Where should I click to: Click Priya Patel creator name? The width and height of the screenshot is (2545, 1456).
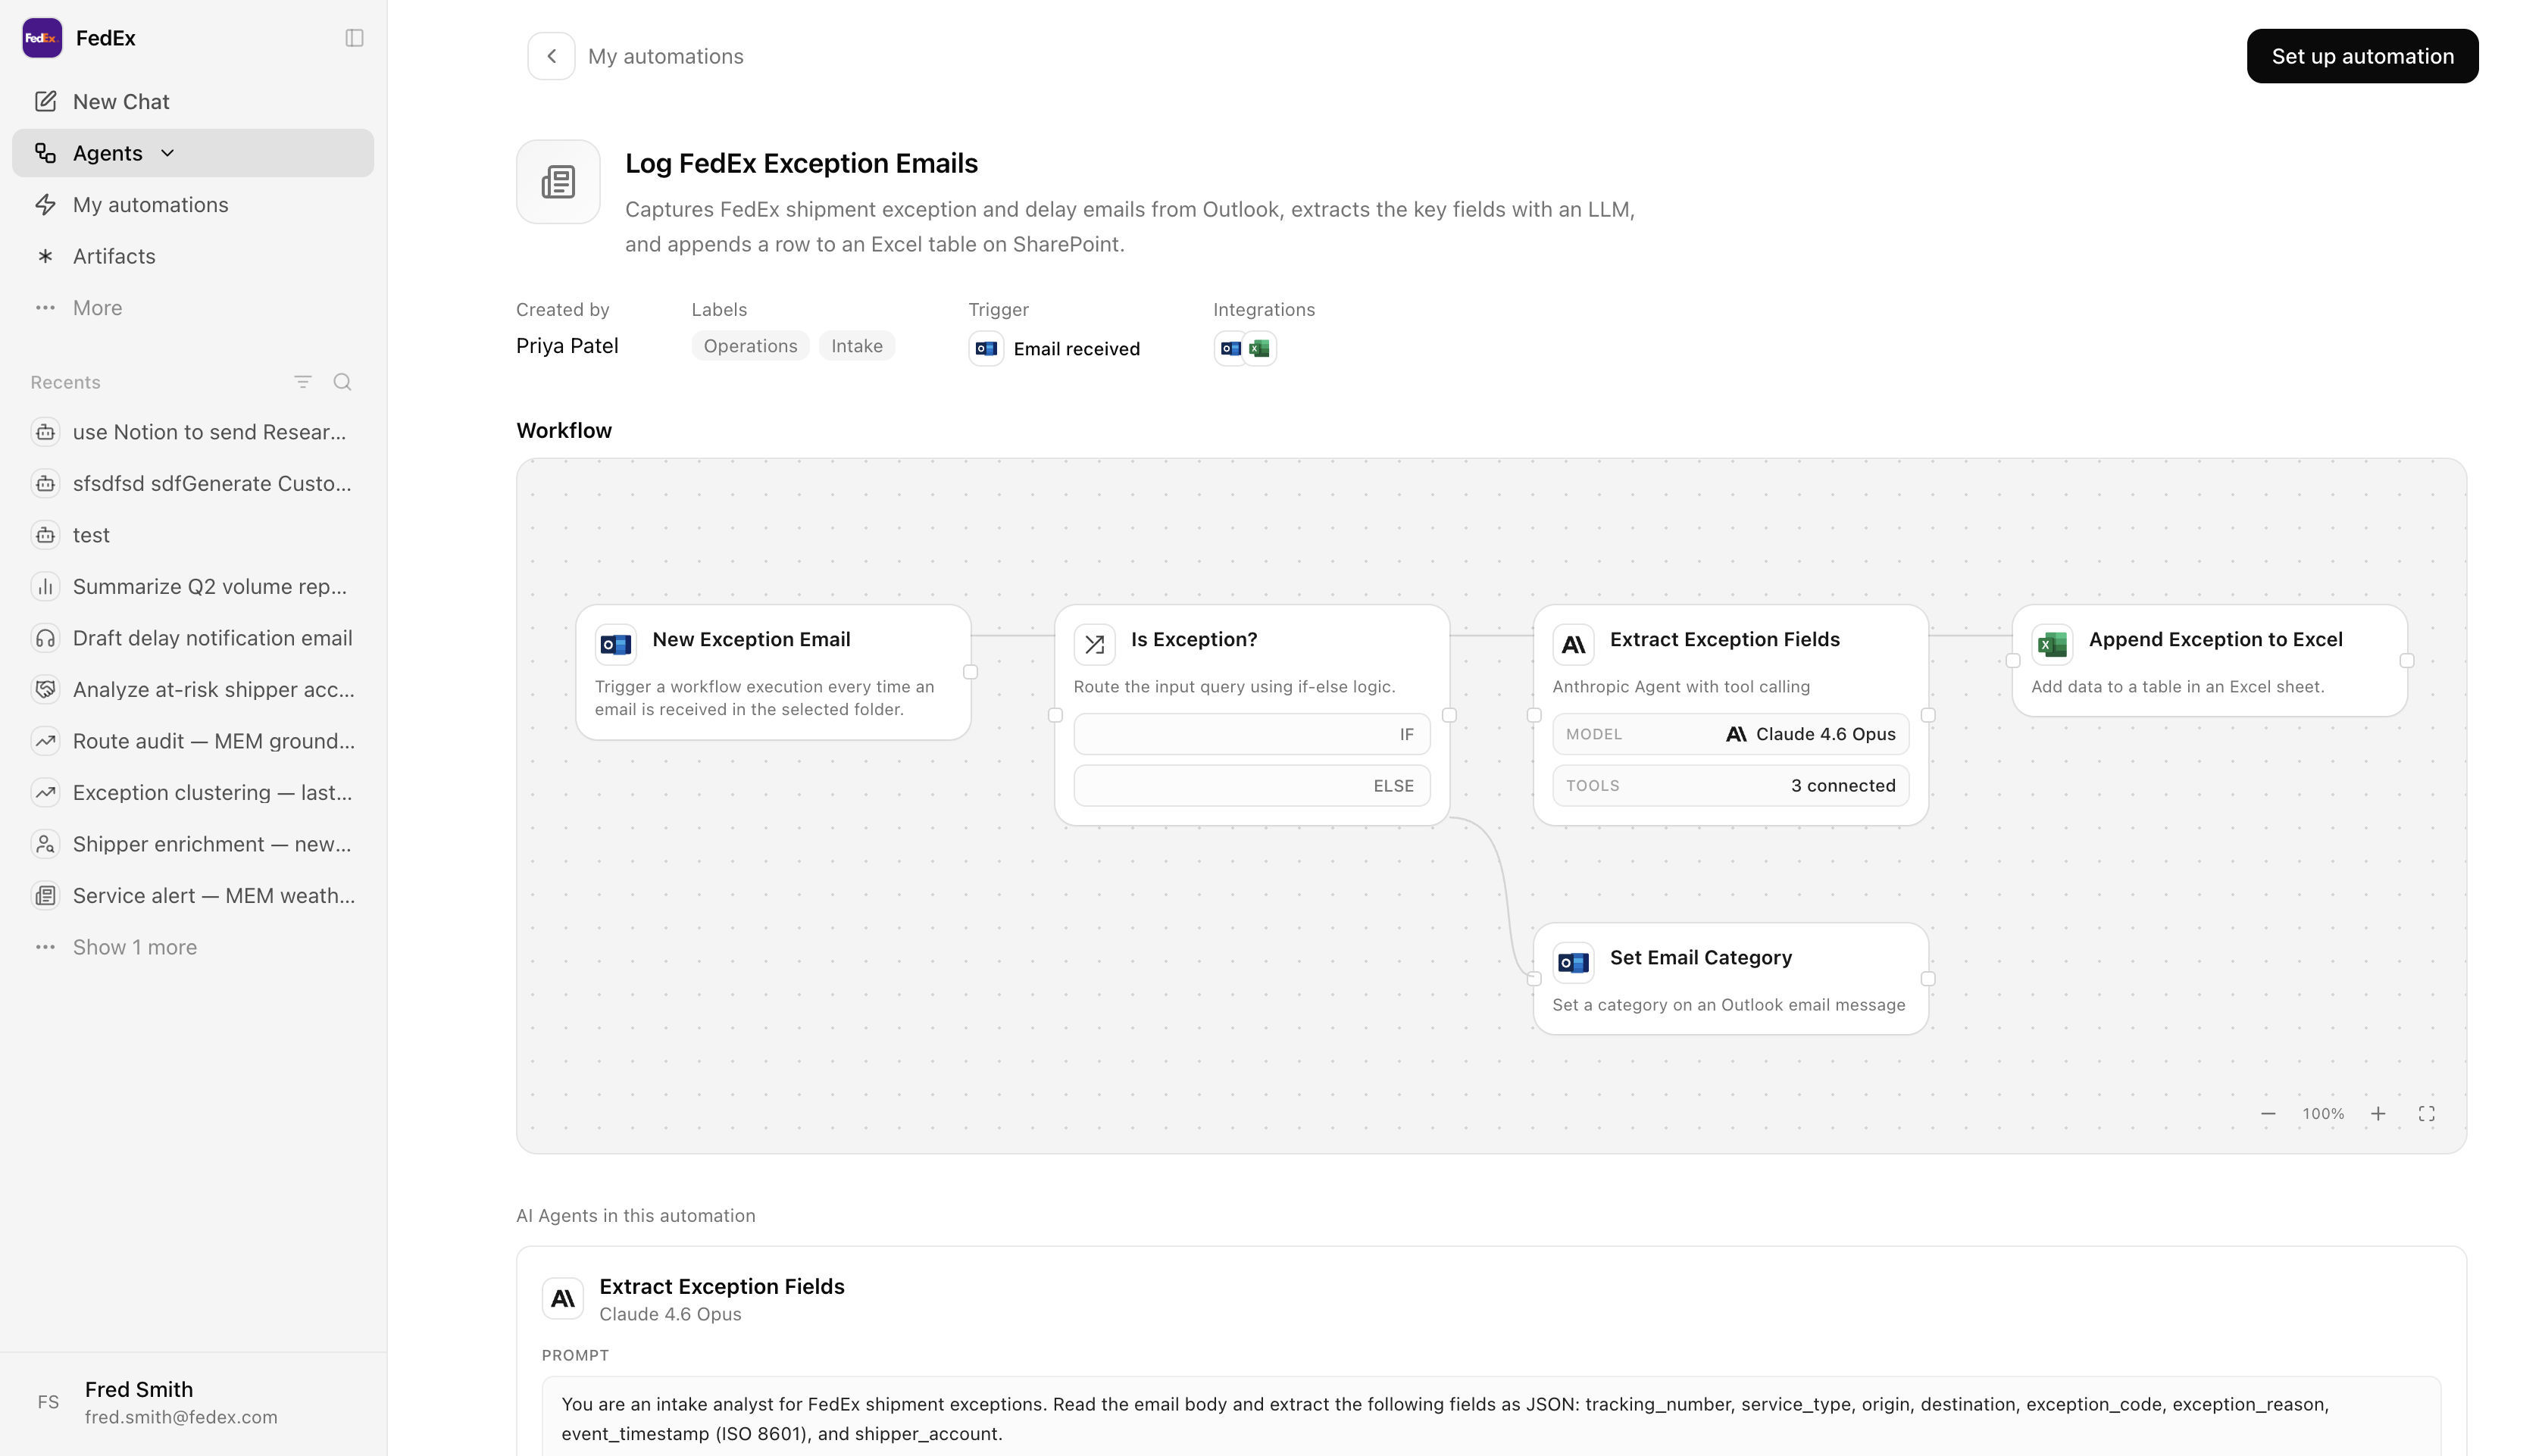[x=567, y=346]
